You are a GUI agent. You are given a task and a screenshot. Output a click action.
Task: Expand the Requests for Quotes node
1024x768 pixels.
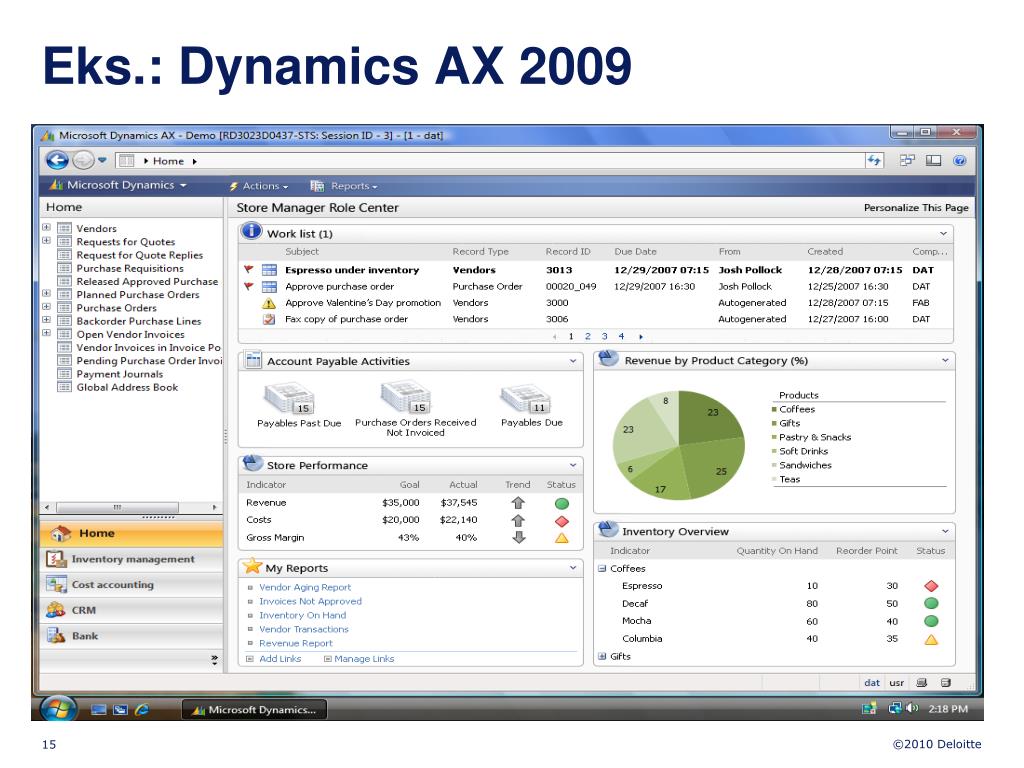click(x=46, y=241)
